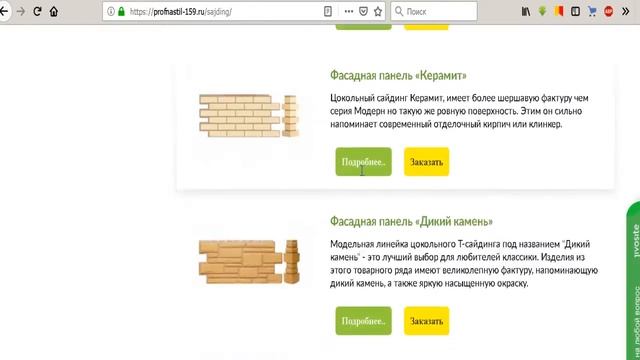Open Подробнее for Керамит panel
The image size is (640, 360).
[x=363, y=162]
